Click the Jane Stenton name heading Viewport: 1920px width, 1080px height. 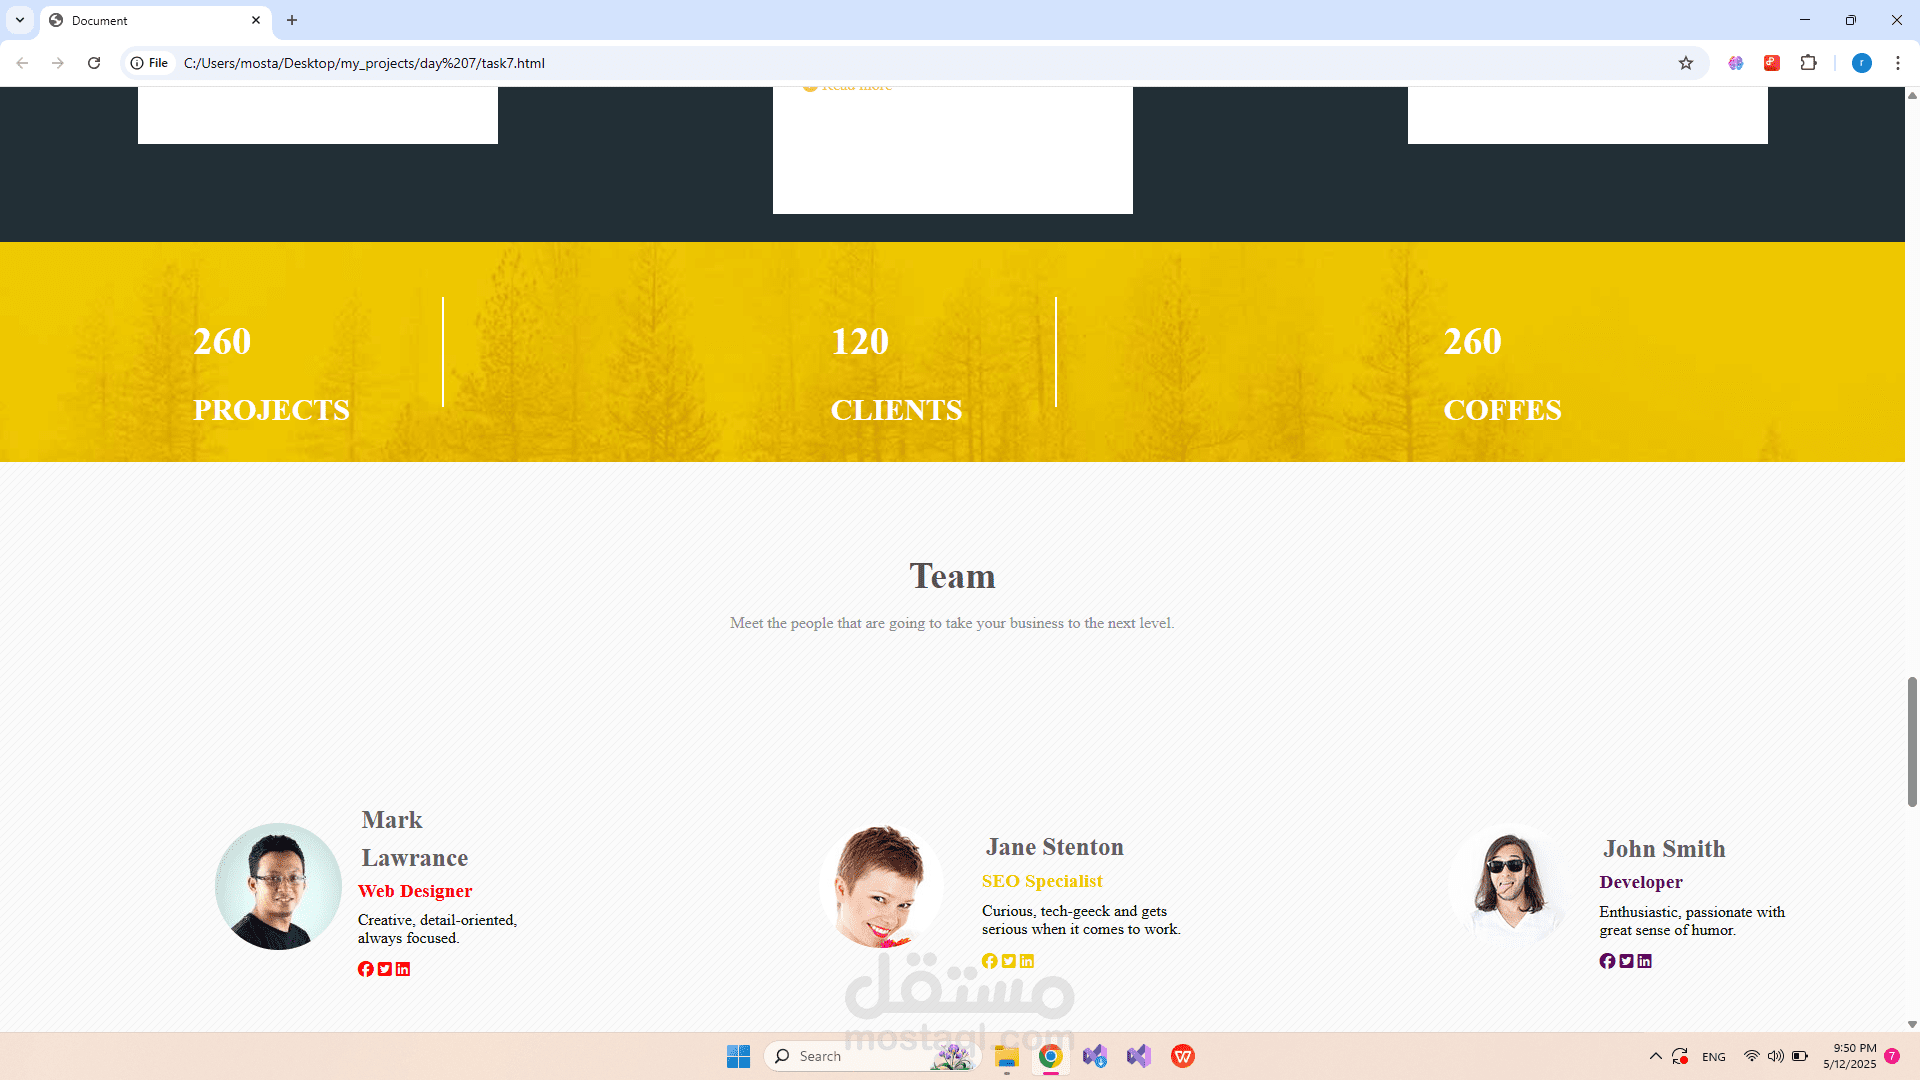1054,847
